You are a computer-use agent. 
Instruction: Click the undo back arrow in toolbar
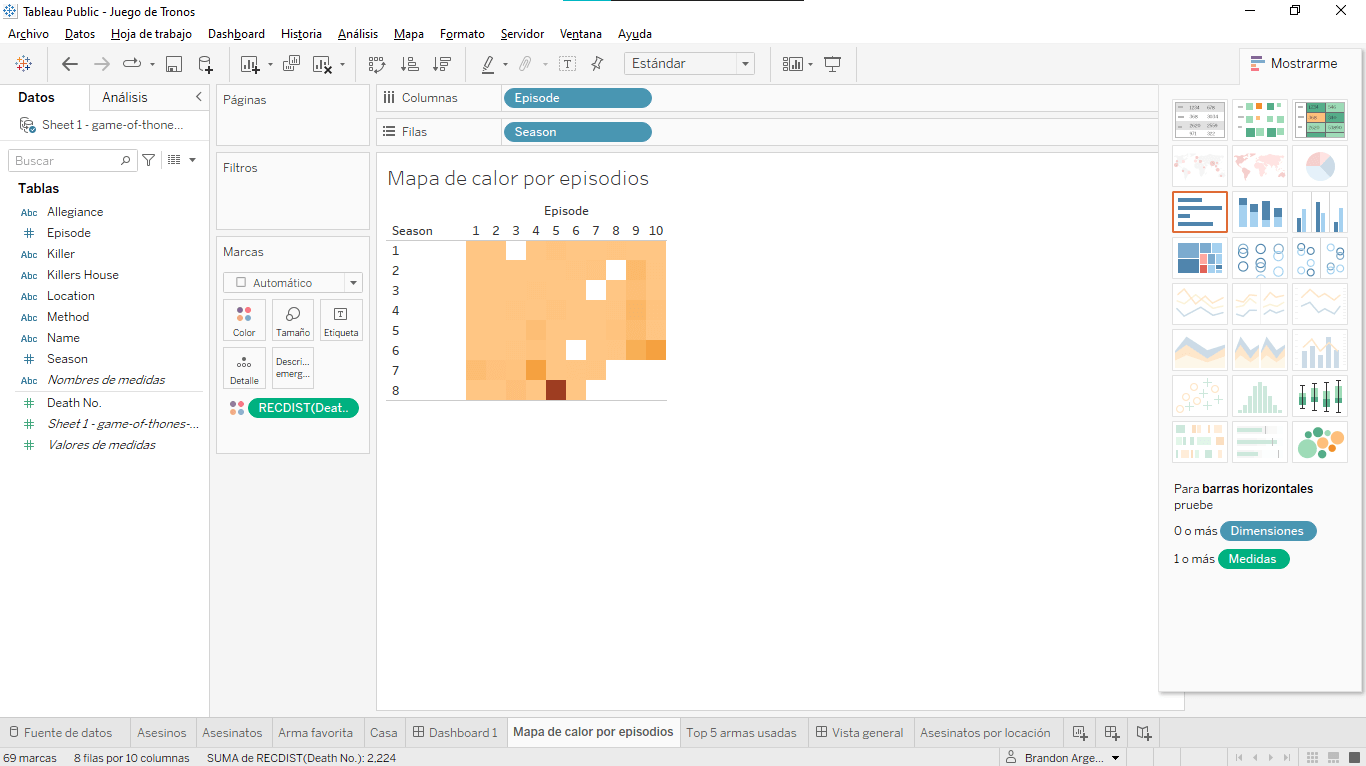70,64
